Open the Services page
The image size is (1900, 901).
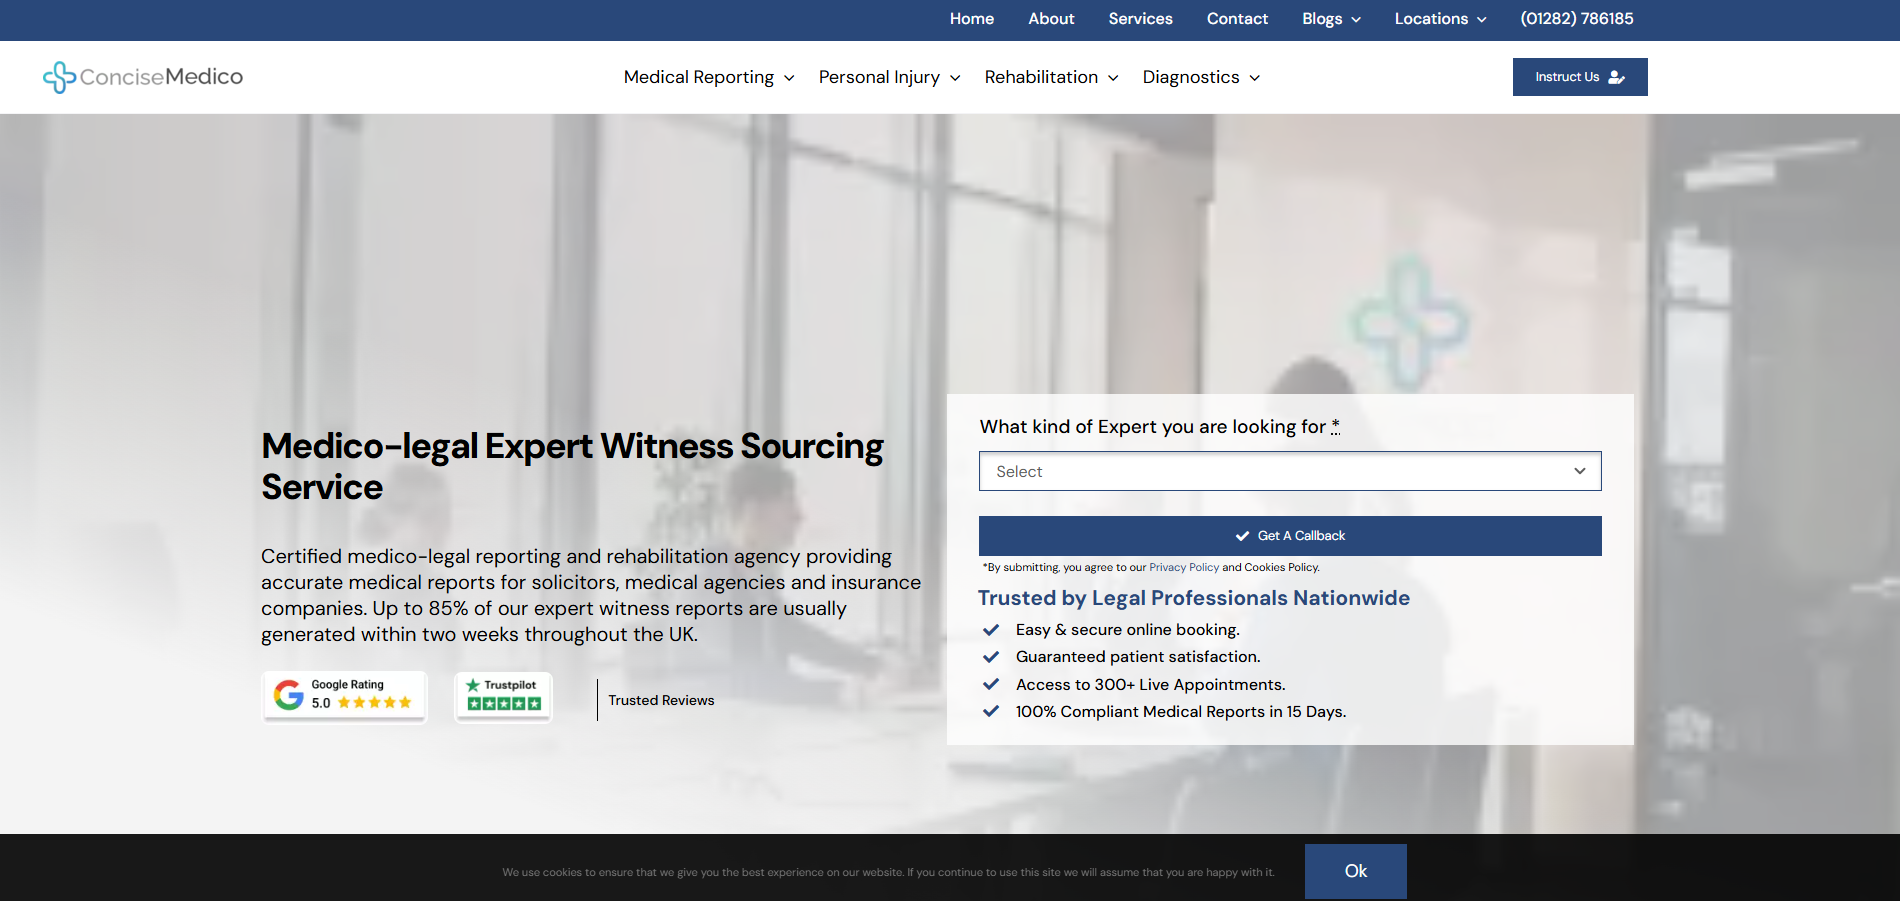(x=1140, y=19)
